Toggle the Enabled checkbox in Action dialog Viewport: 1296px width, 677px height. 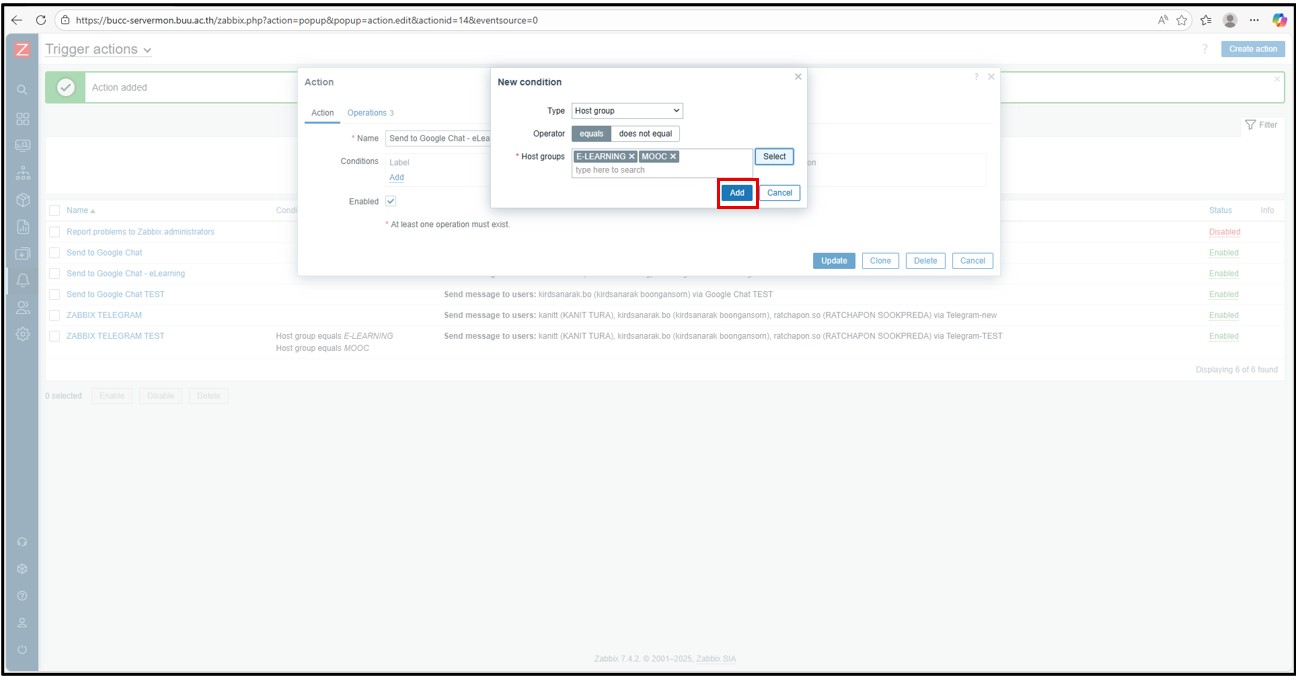tap(391, 201)
